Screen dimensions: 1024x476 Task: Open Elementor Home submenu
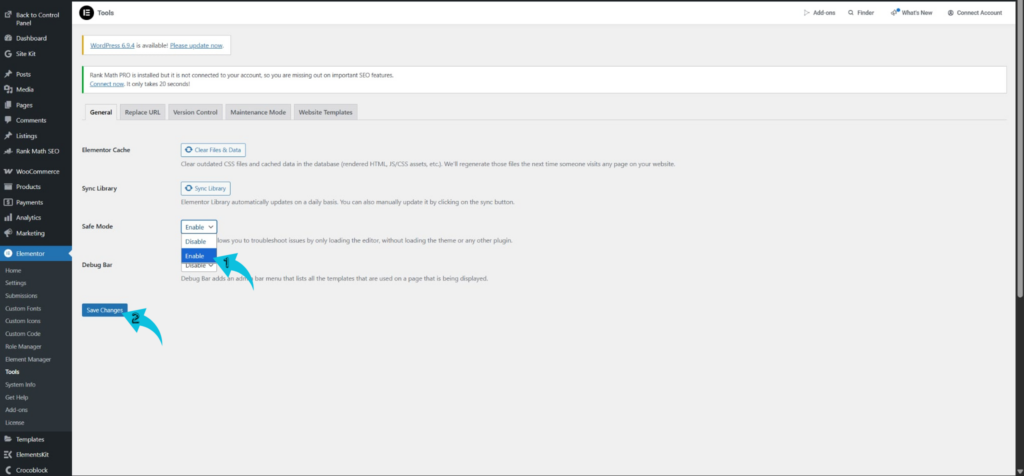[13, 270]
